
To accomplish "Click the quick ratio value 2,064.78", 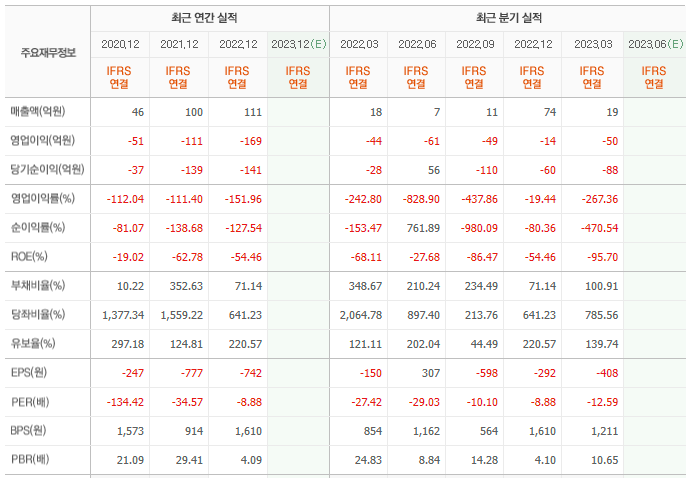I will (361, 315).
